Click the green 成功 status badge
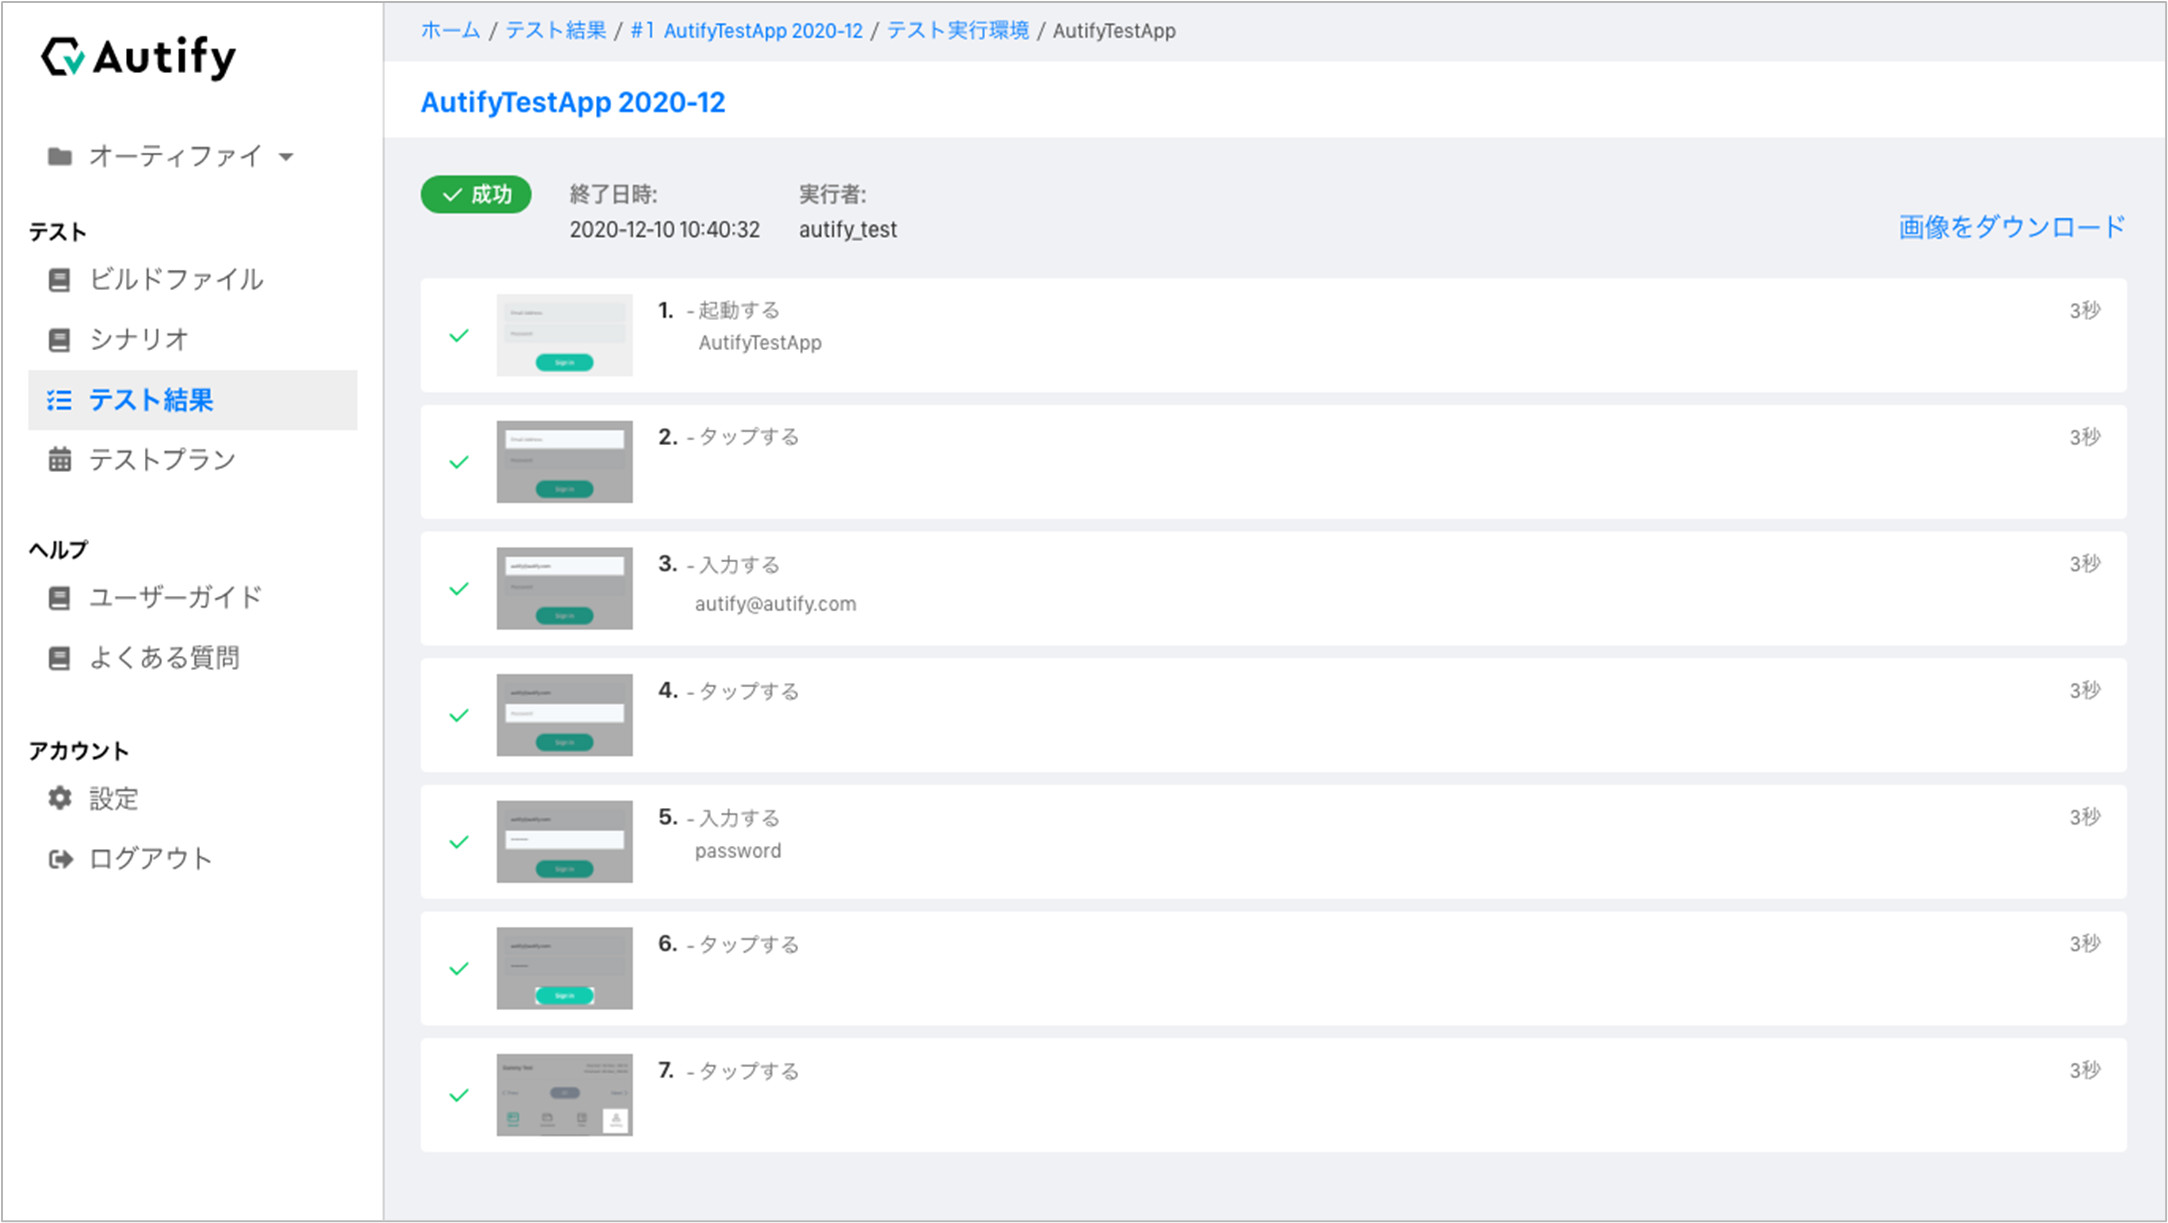This screenshot has height=1223, width=2168. coord(476,194)
